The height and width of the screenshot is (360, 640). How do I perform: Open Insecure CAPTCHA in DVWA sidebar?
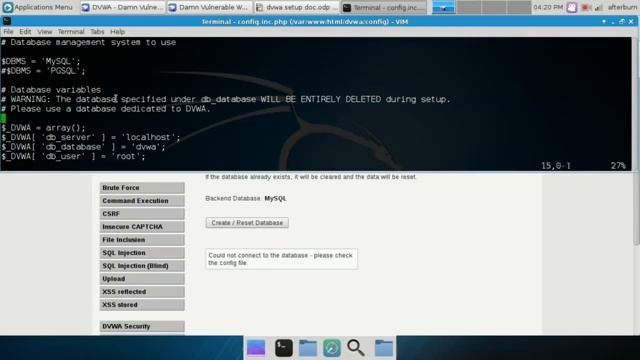[142, 227]
